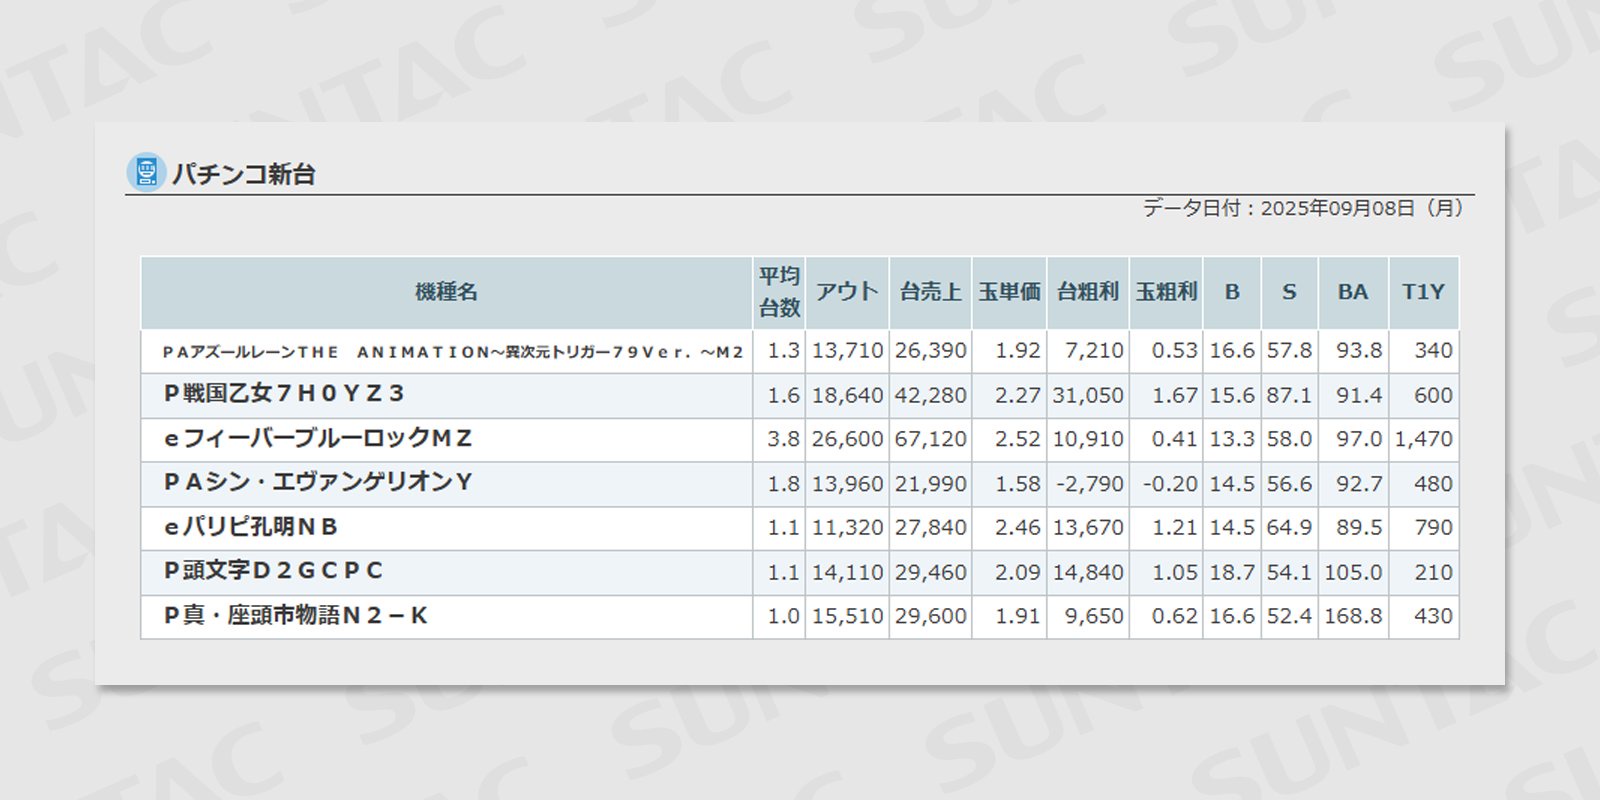Select the 台売上 column header
Screen dimensions: 1600x800
click(x=930, y=292)
